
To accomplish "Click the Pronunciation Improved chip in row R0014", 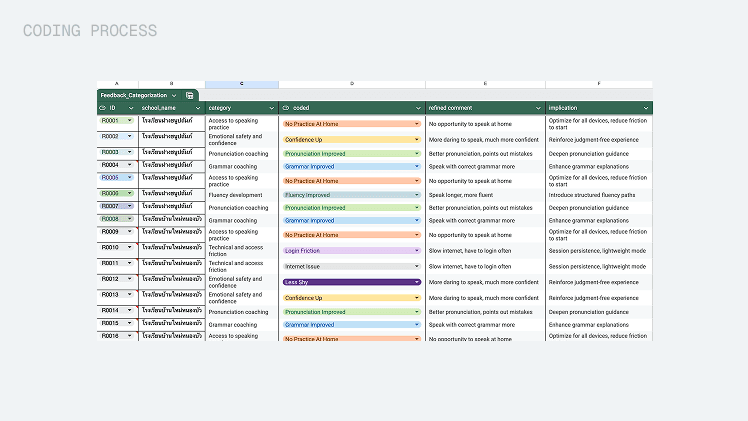I will (352, 312).
